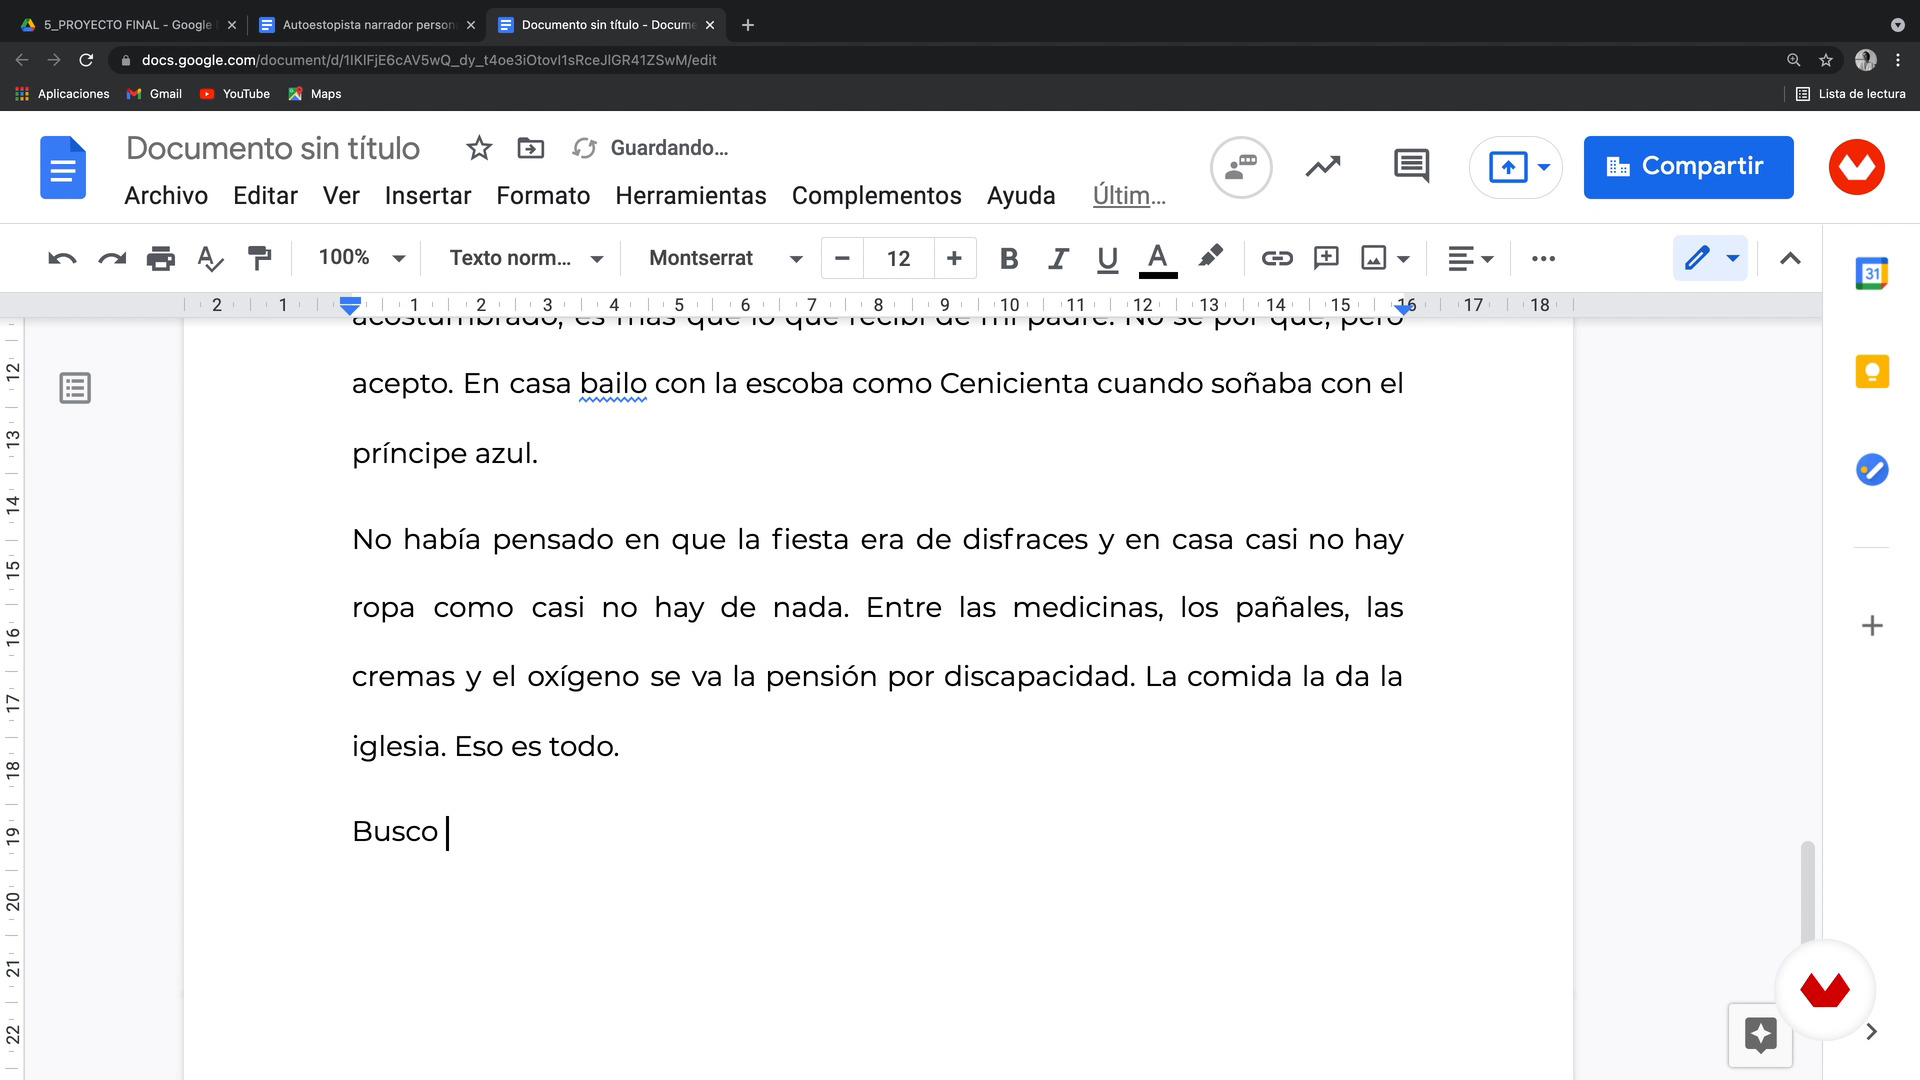Image resolution: width=1920 pixels, height=1080 pixels.
Task: Reload the page in Chrome
Action: tap(86, 60)
